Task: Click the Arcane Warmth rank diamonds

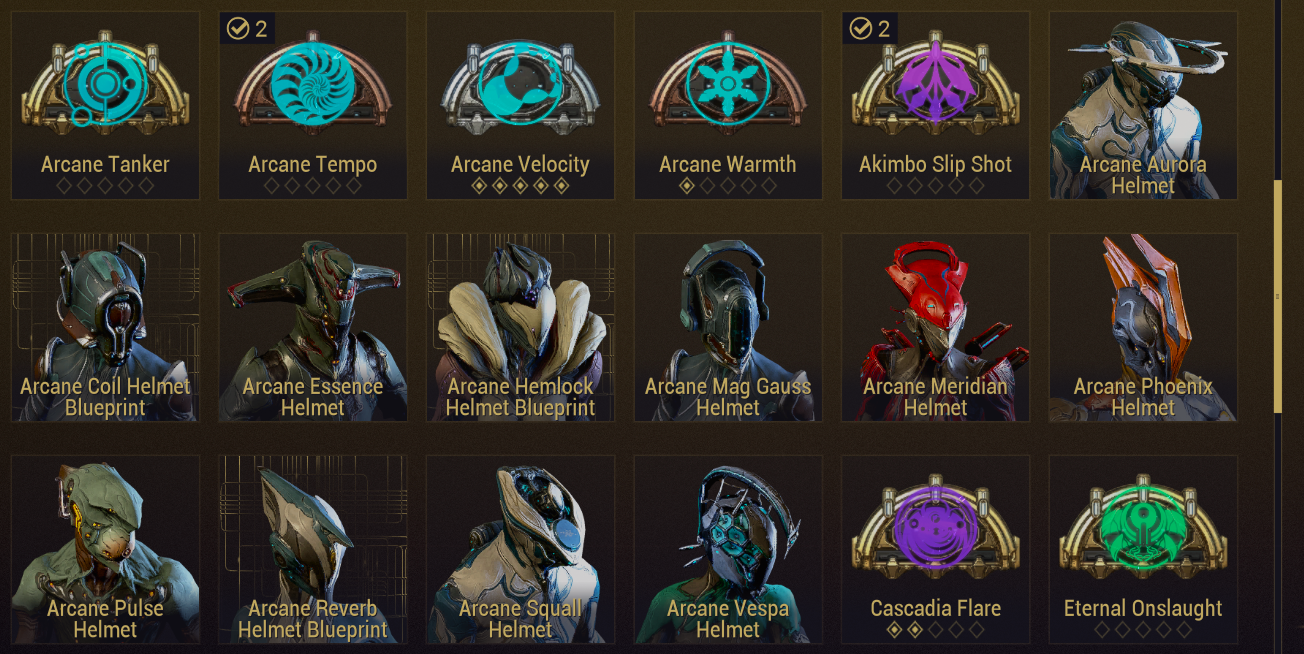Action: 728,186
